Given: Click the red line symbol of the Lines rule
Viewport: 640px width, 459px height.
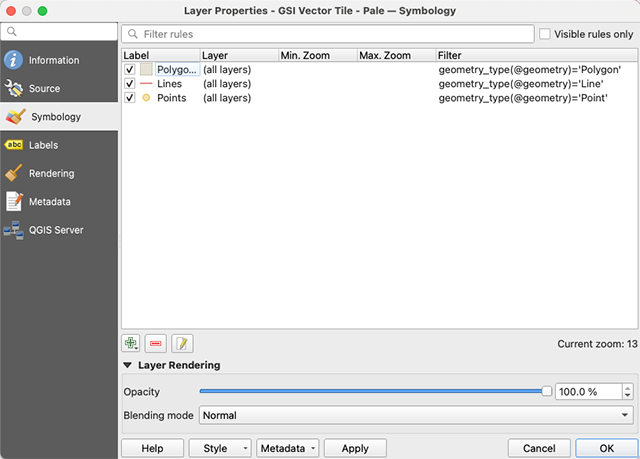Looking at the screenshot, I should (x=146, y=84).
